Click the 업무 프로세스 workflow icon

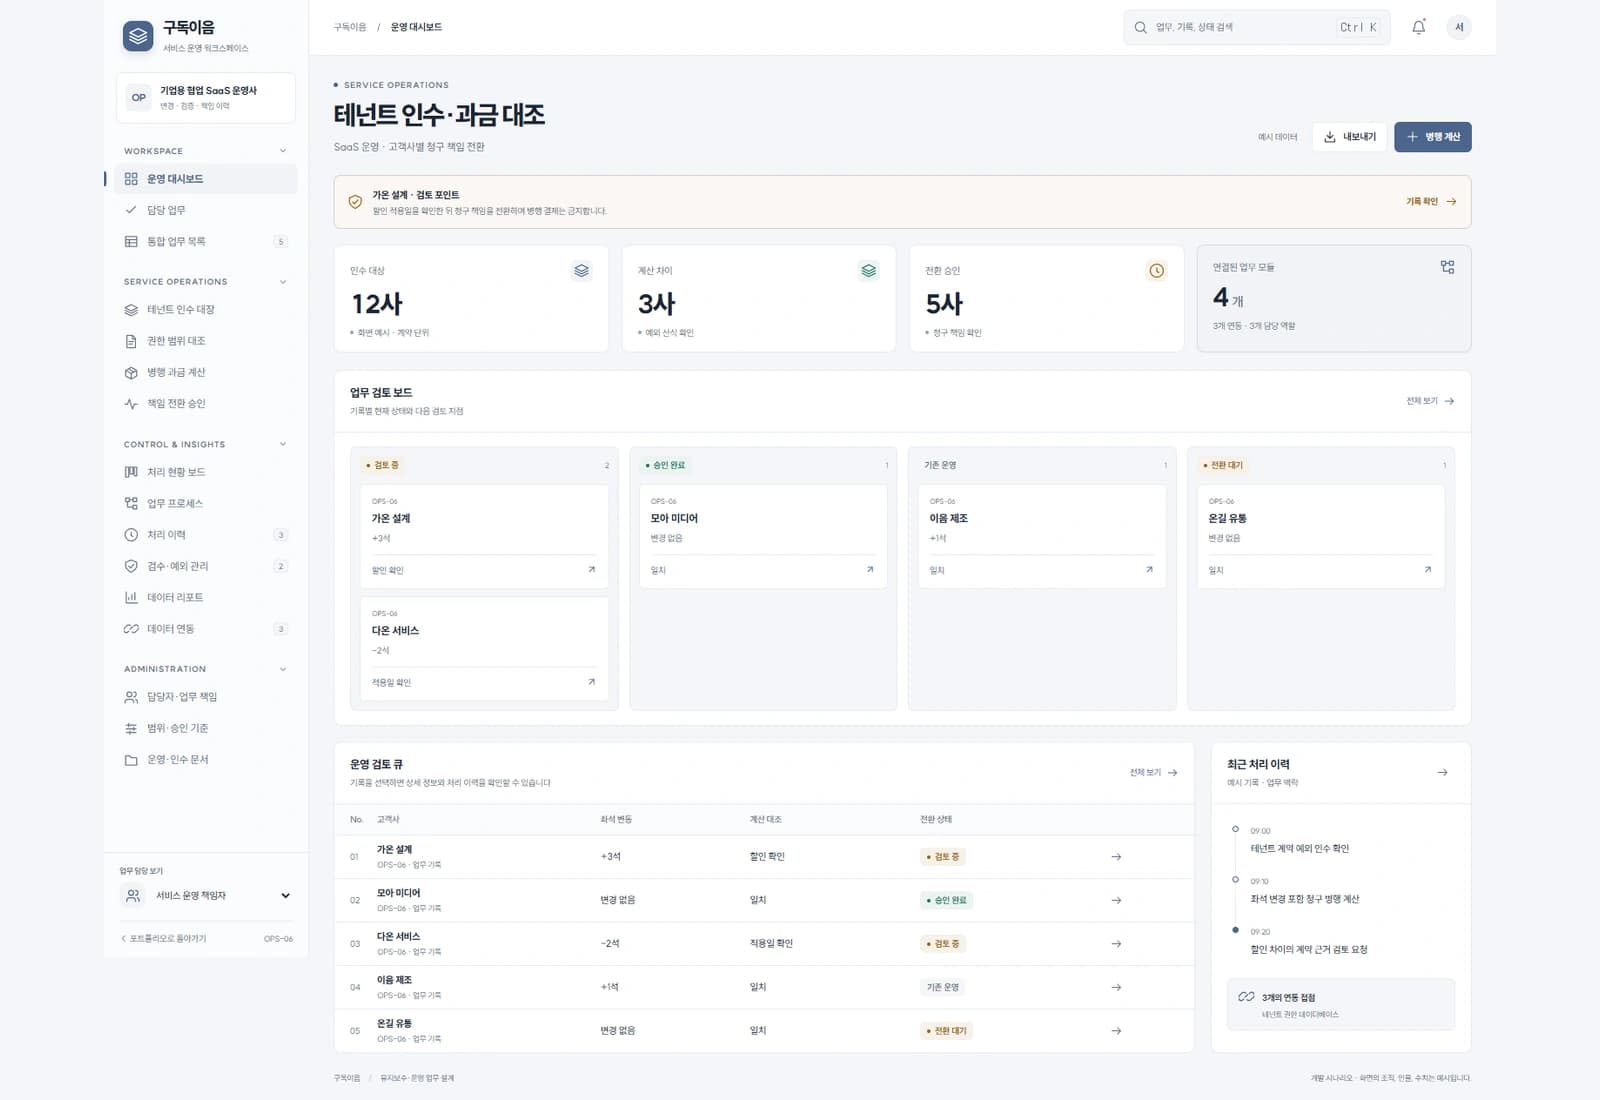131,503
